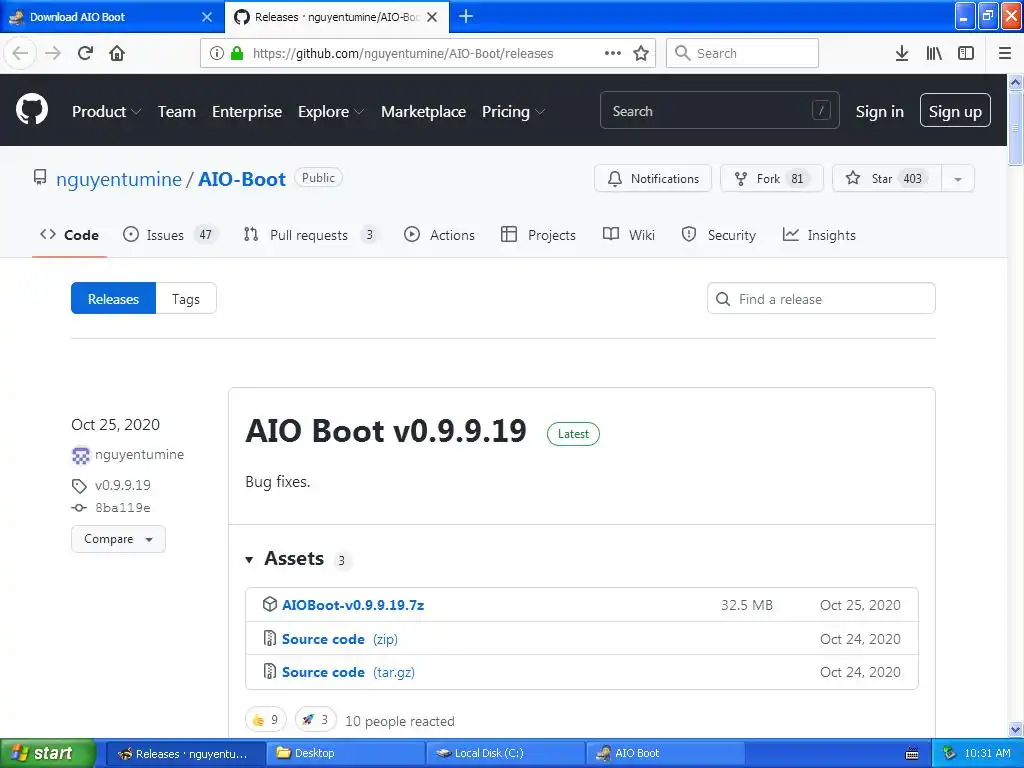Reload the page with the refresh icon
Viewport: 1024px width, 768px height.
coord(85,54)
